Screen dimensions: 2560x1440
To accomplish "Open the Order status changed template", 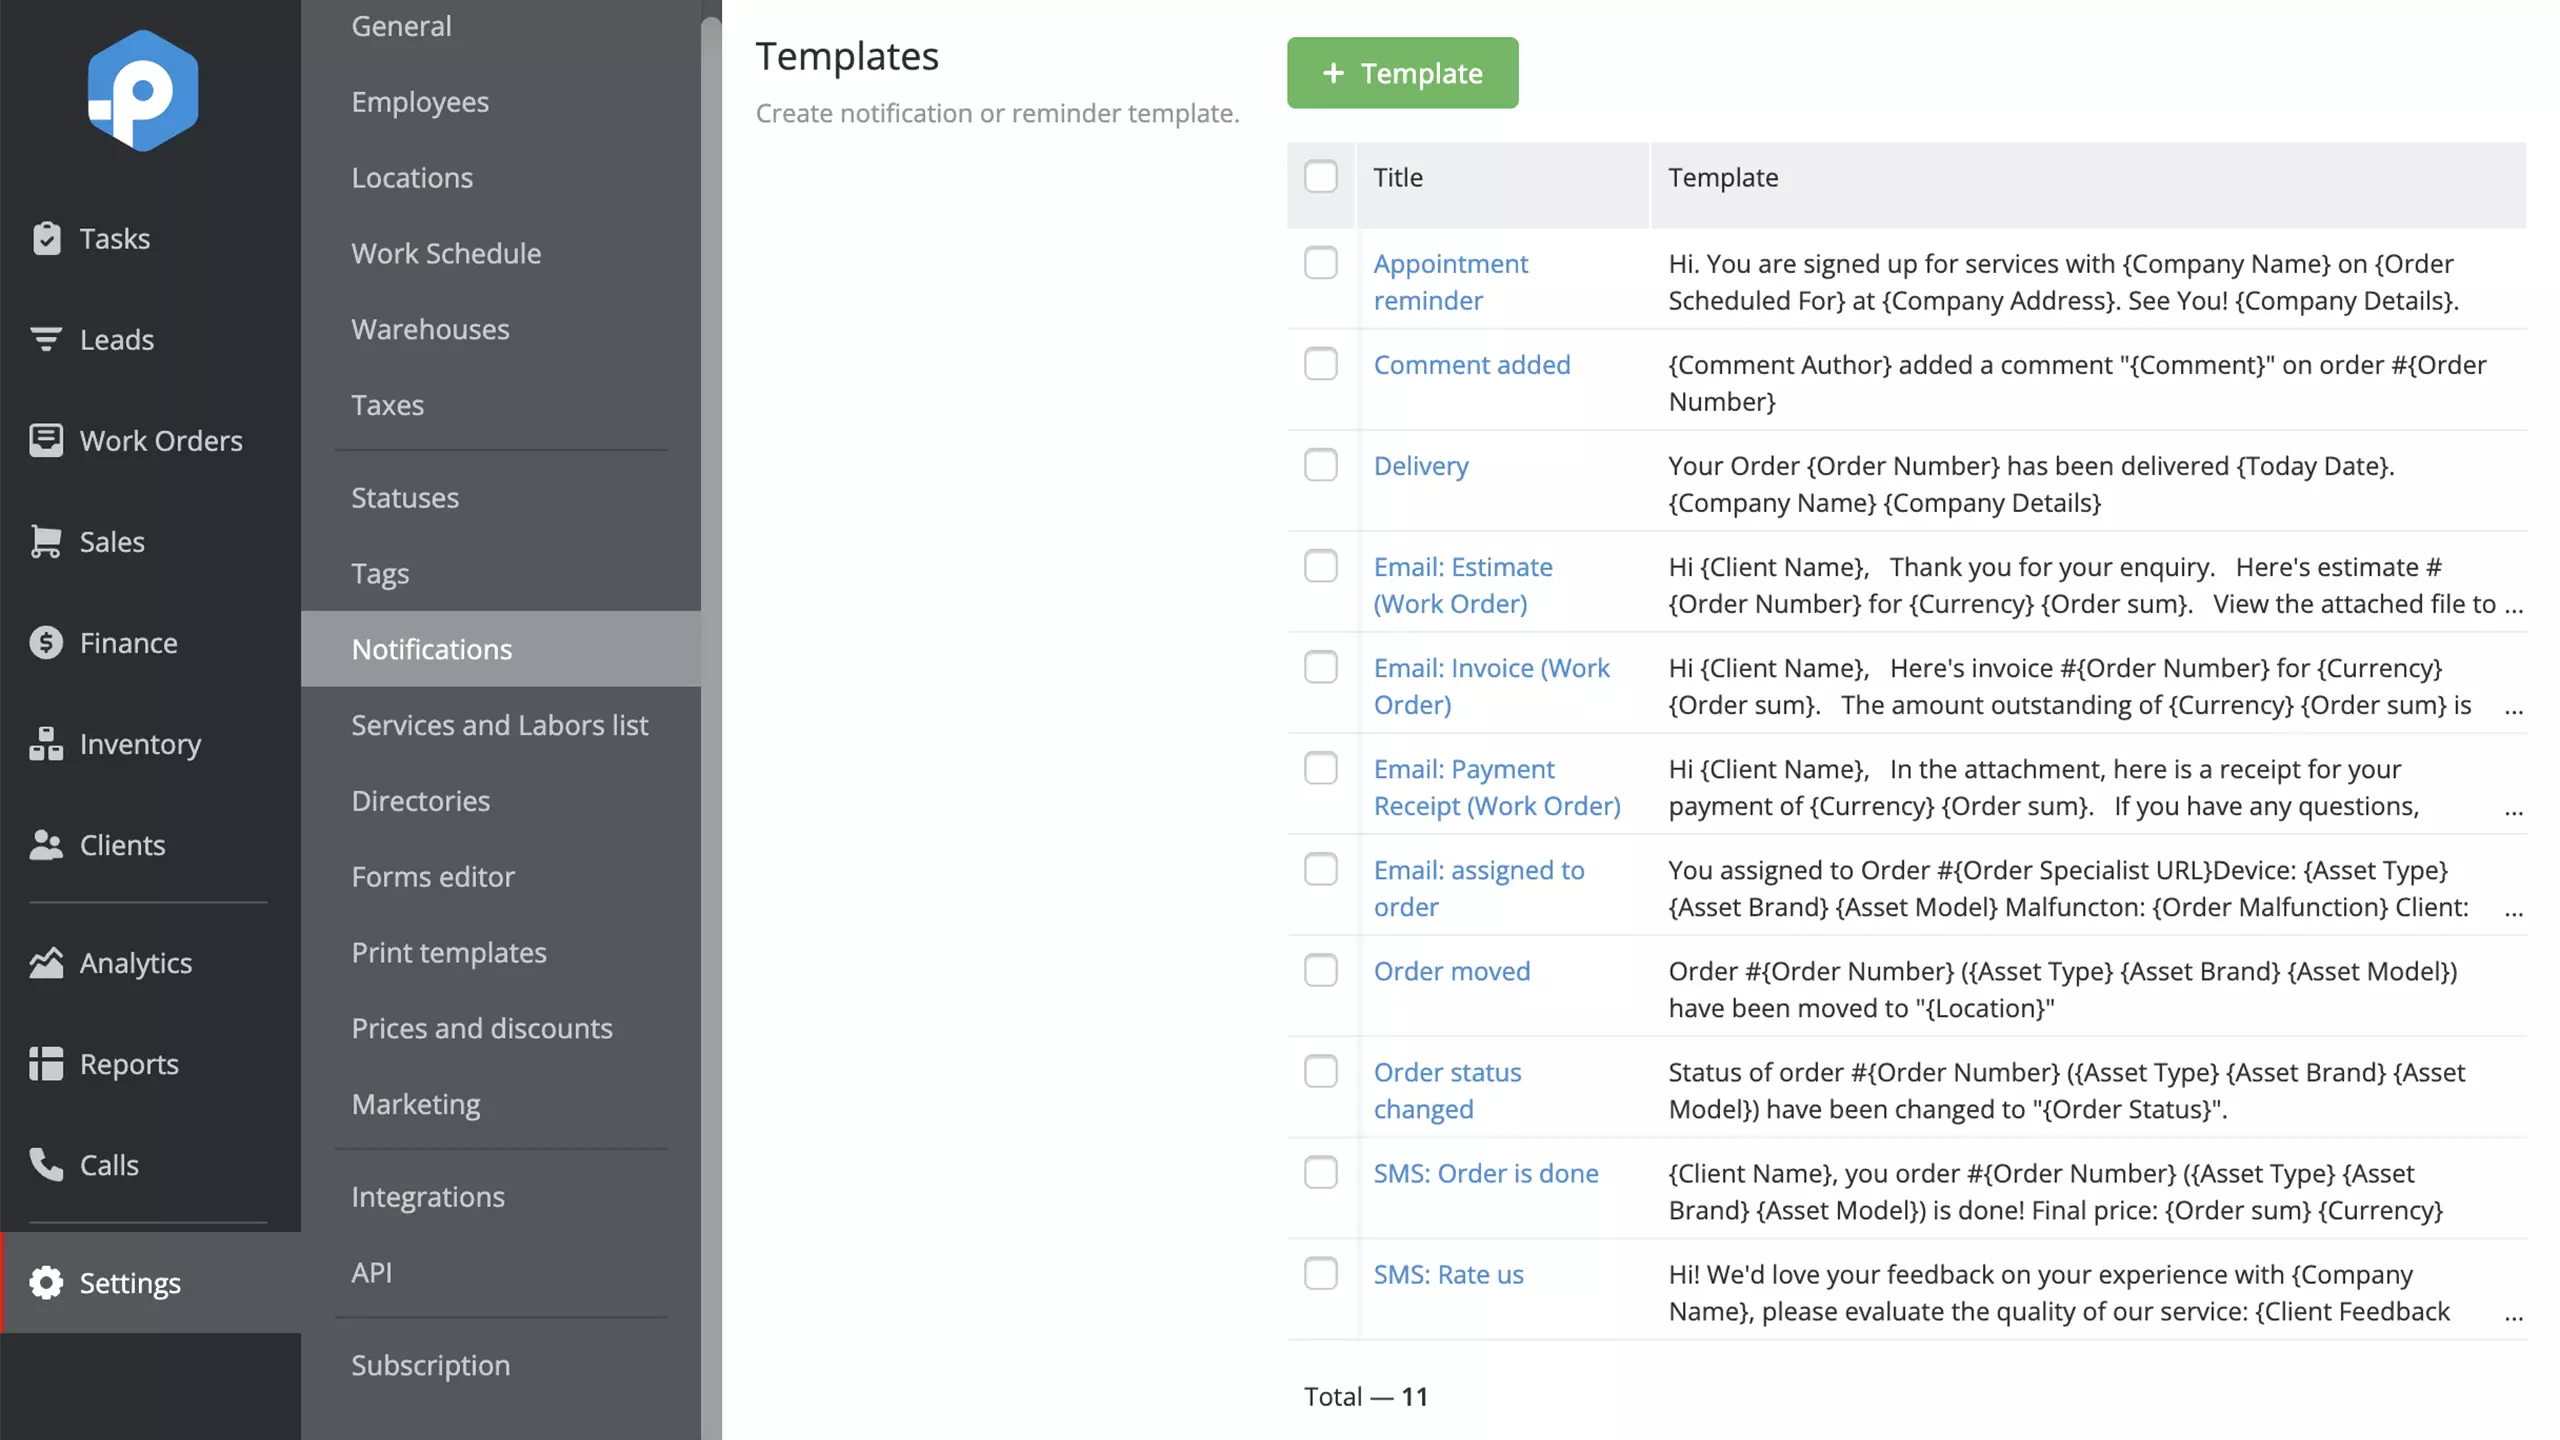I will pos(1447,1090).
